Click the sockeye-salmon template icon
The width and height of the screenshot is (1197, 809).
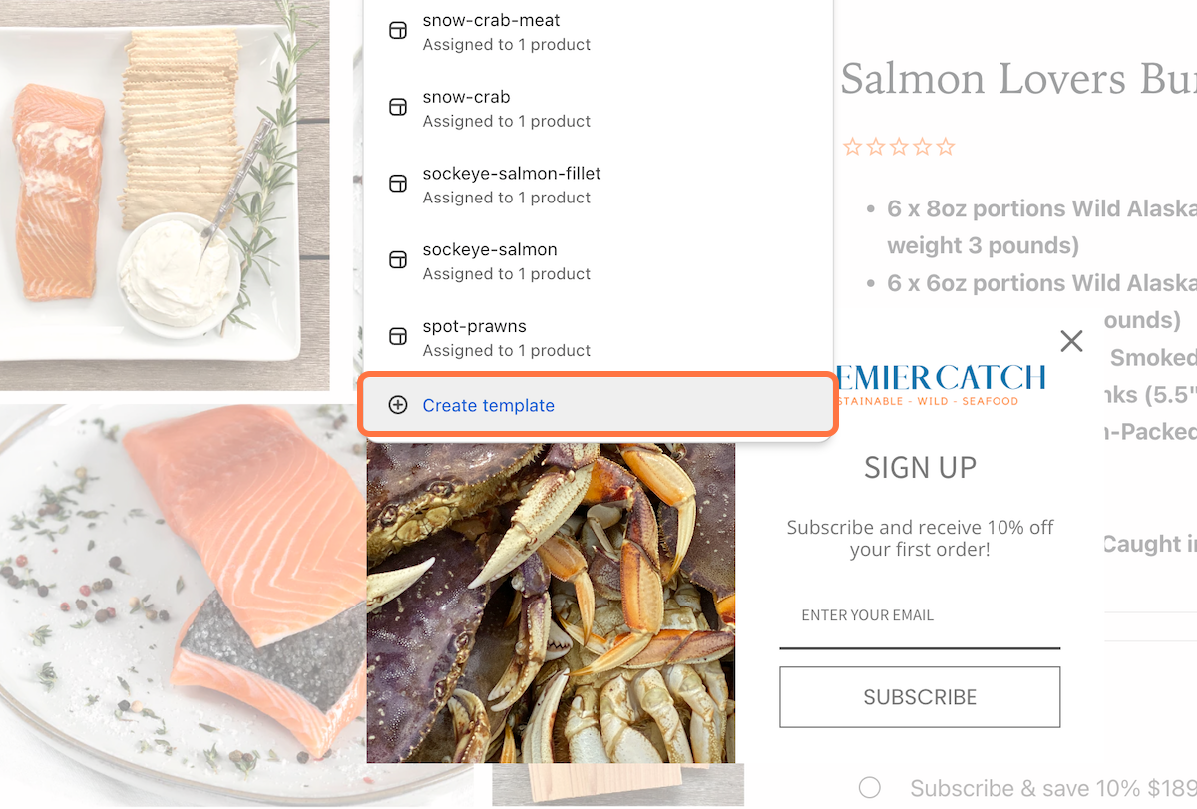coord(398,259)
